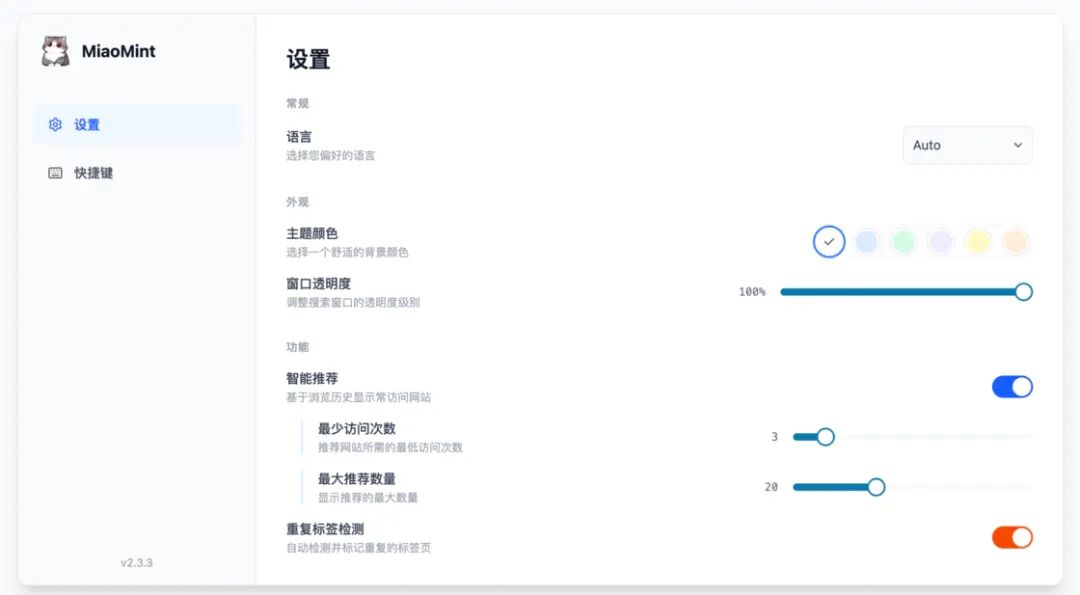Open the 设置 sidebar tab
Screen dimensions: 1080x595
136,125
